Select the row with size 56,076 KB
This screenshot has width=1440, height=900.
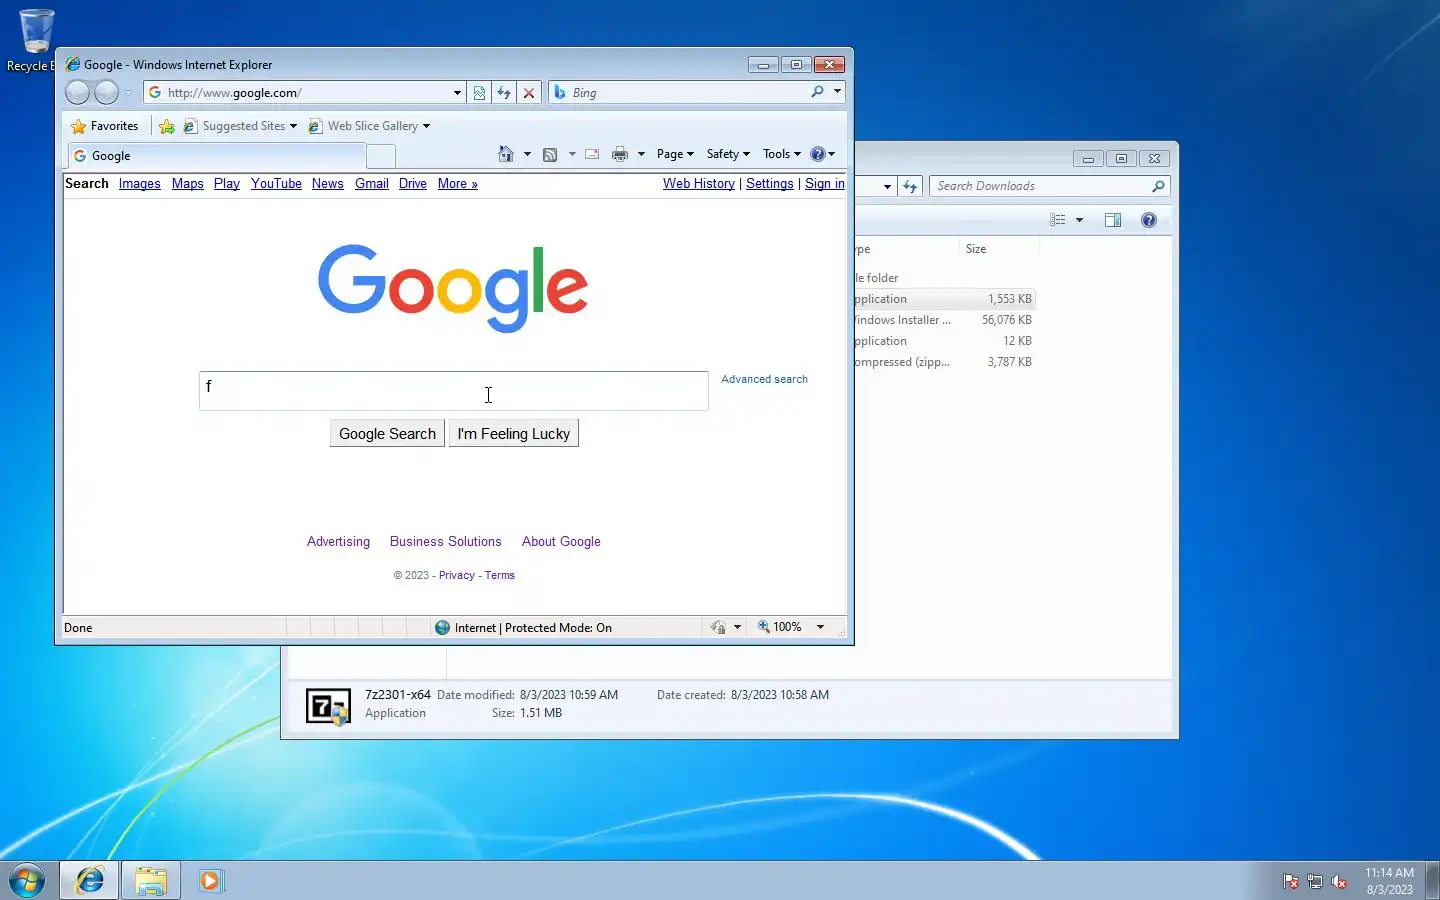942,320
